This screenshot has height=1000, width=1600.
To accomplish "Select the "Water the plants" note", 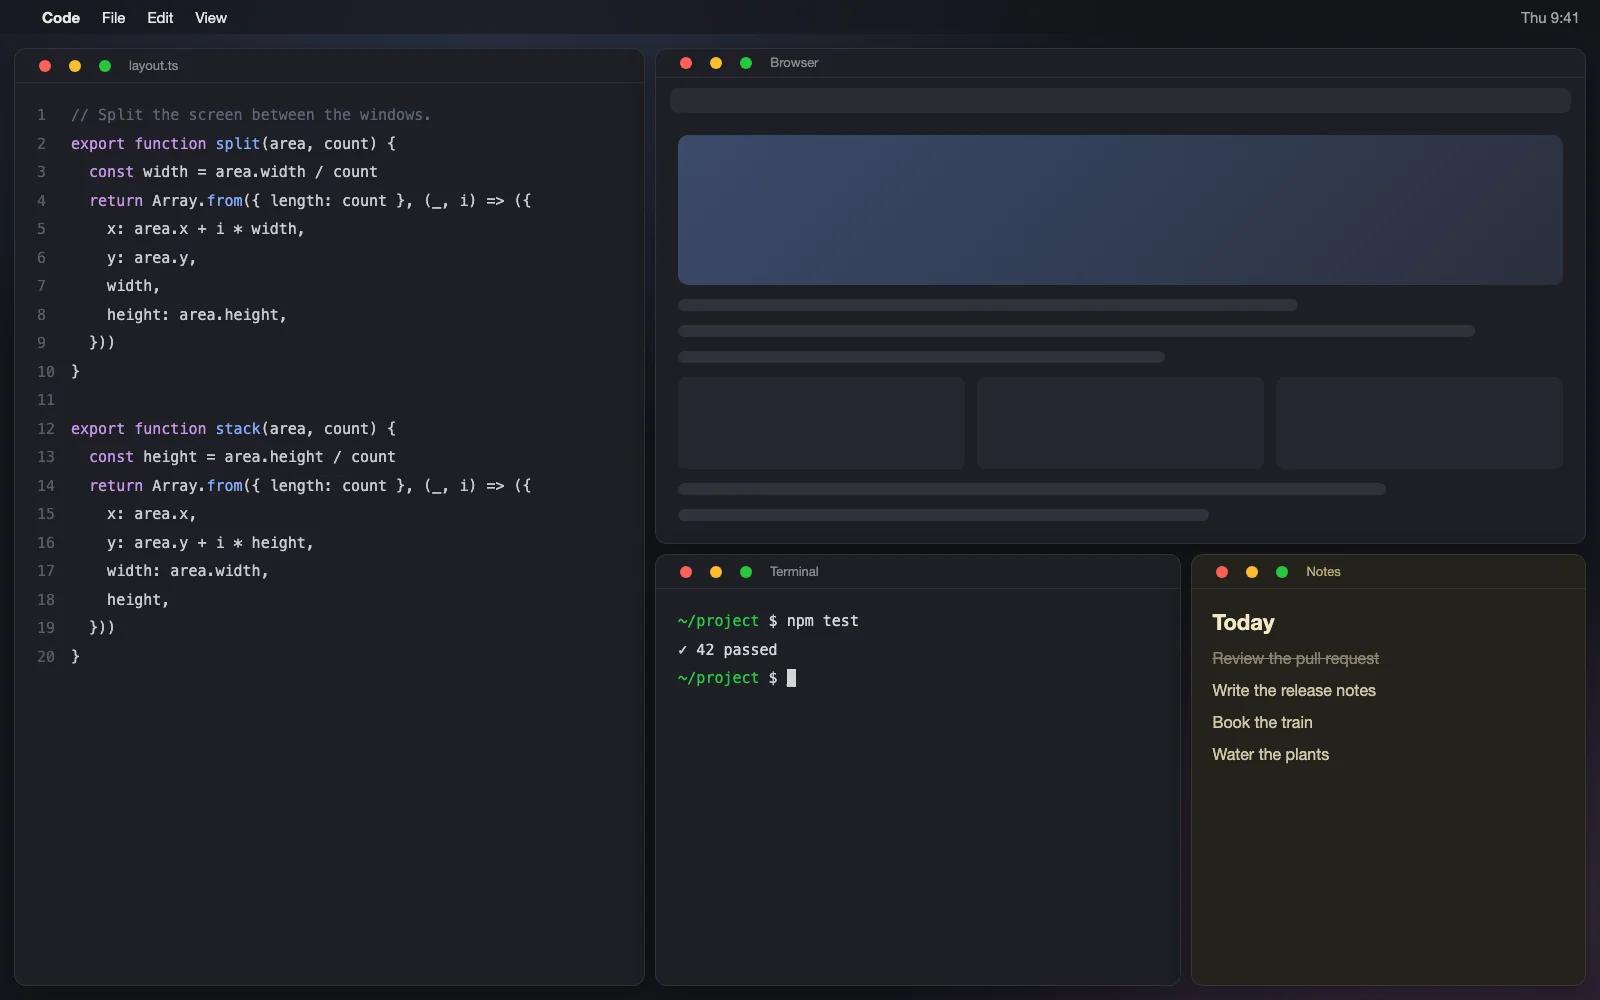I will pos(1270,754).
